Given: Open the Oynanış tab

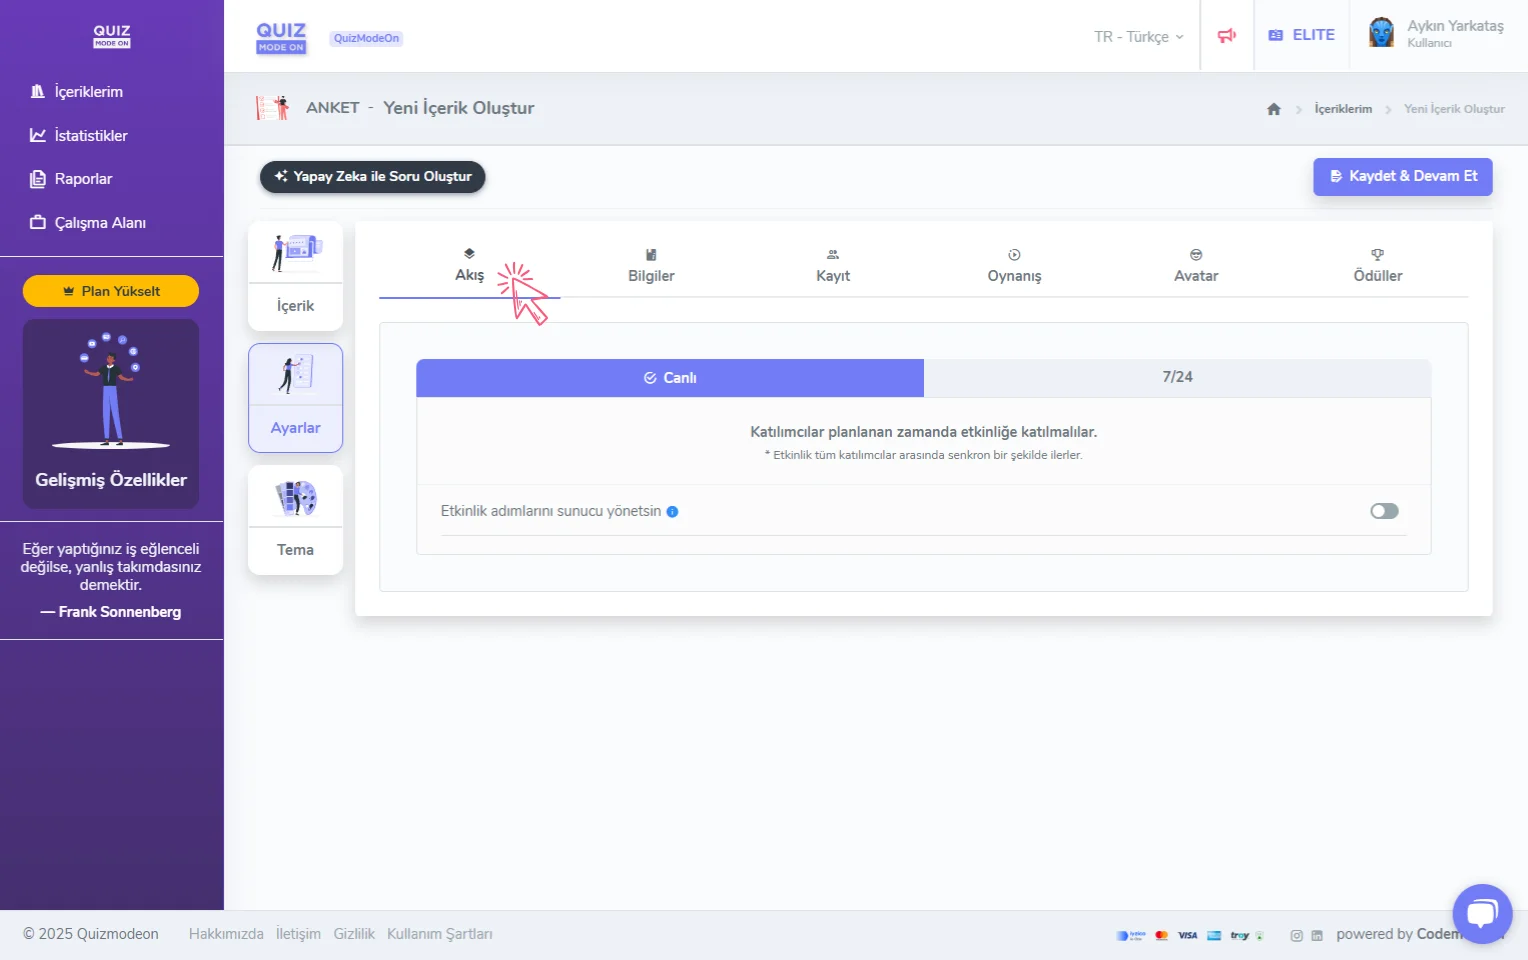Looking at the screenshot, I should click(x=1014, y=266).
